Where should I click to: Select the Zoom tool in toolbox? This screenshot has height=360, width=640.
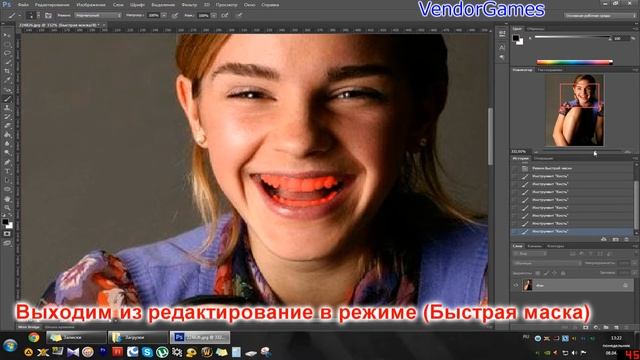[7, 208]
